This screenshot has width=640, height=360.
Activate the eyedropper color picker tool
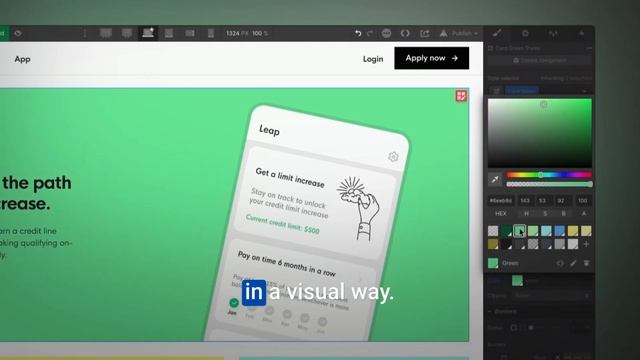tap(495, 179)
